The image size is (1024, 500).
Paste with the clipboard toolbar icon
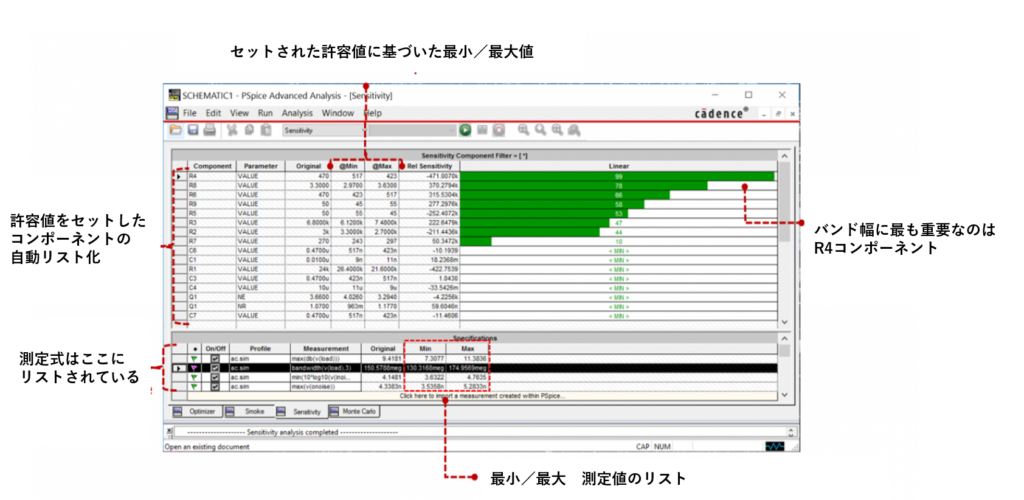pyautogui.click(x=266, y=130)
